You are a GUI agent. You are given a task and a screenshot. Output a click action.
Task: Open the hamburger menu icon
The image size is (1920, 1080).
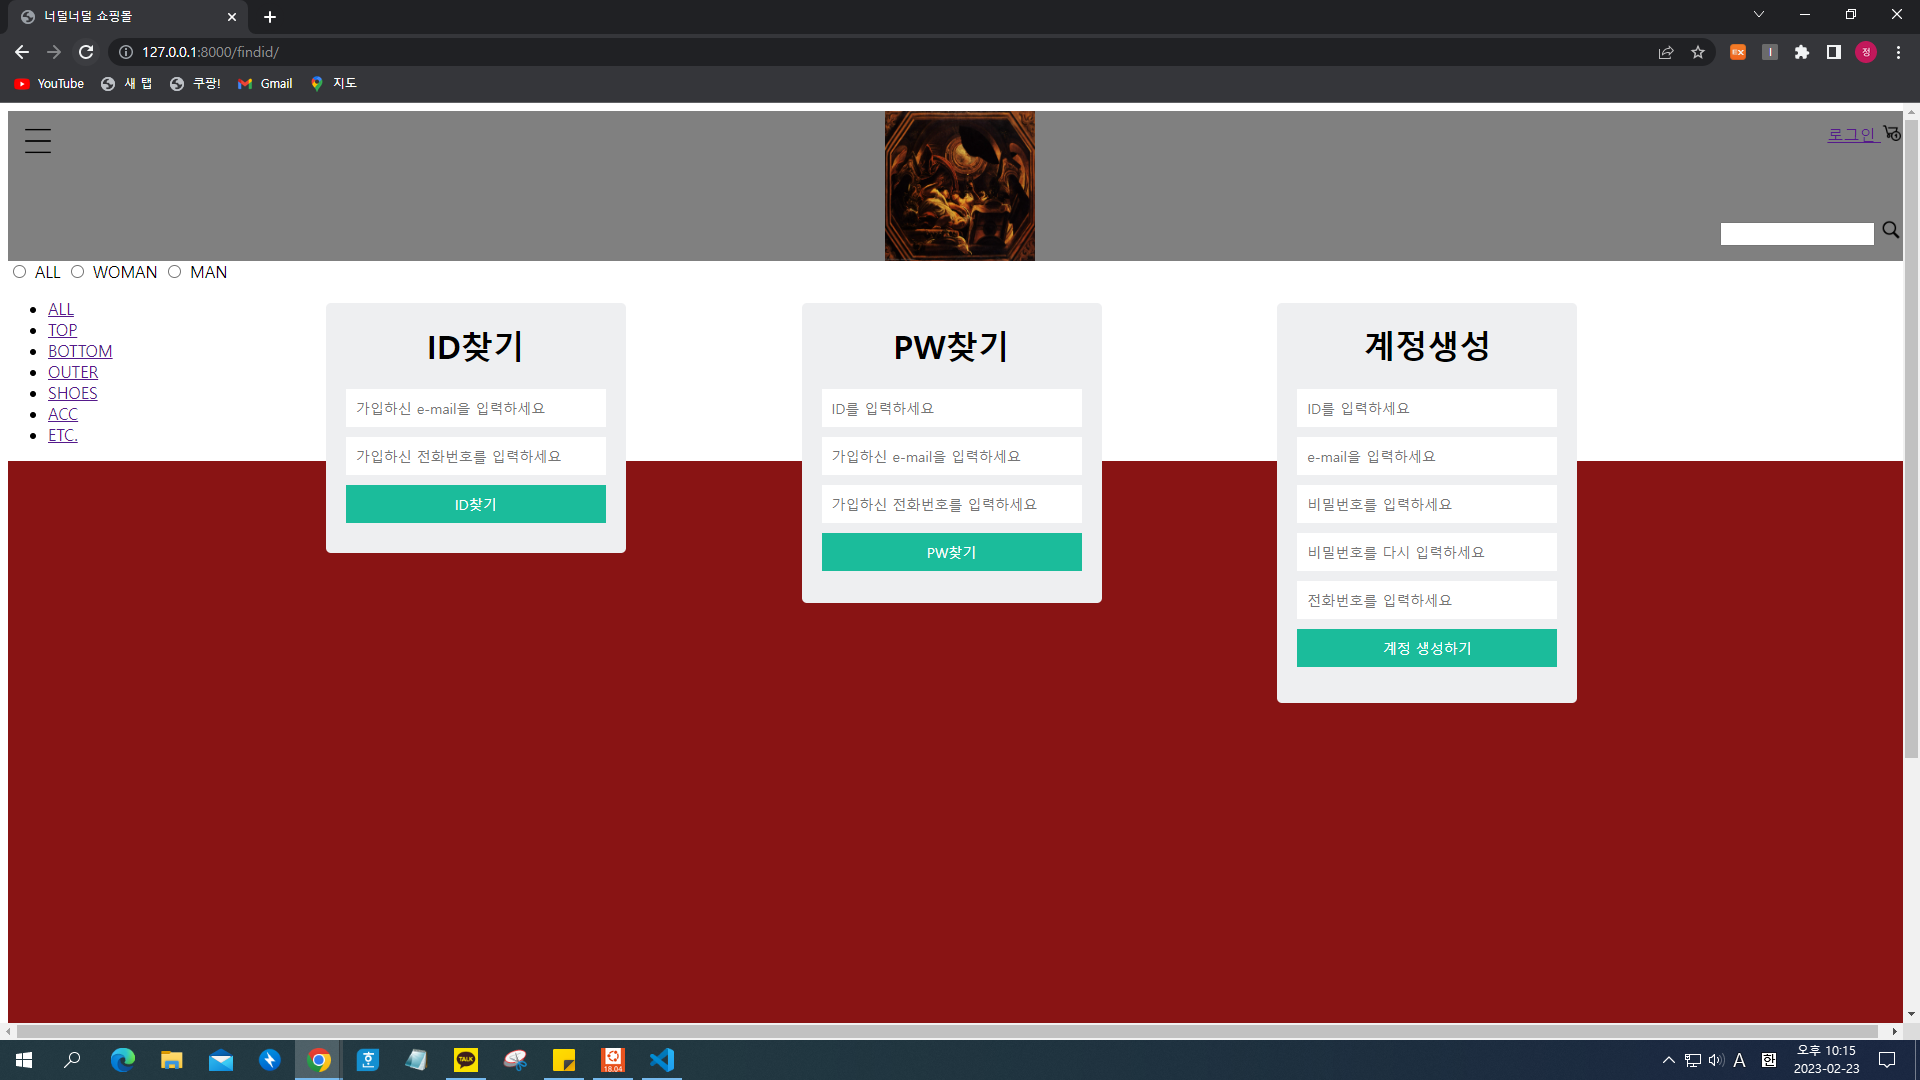point(38,141)
